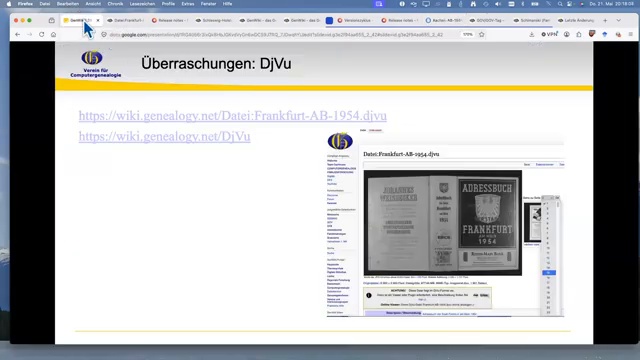640x360 pixels.
Task: Click the macOS Spotlight search icon
Action: [x=560, y=4]
